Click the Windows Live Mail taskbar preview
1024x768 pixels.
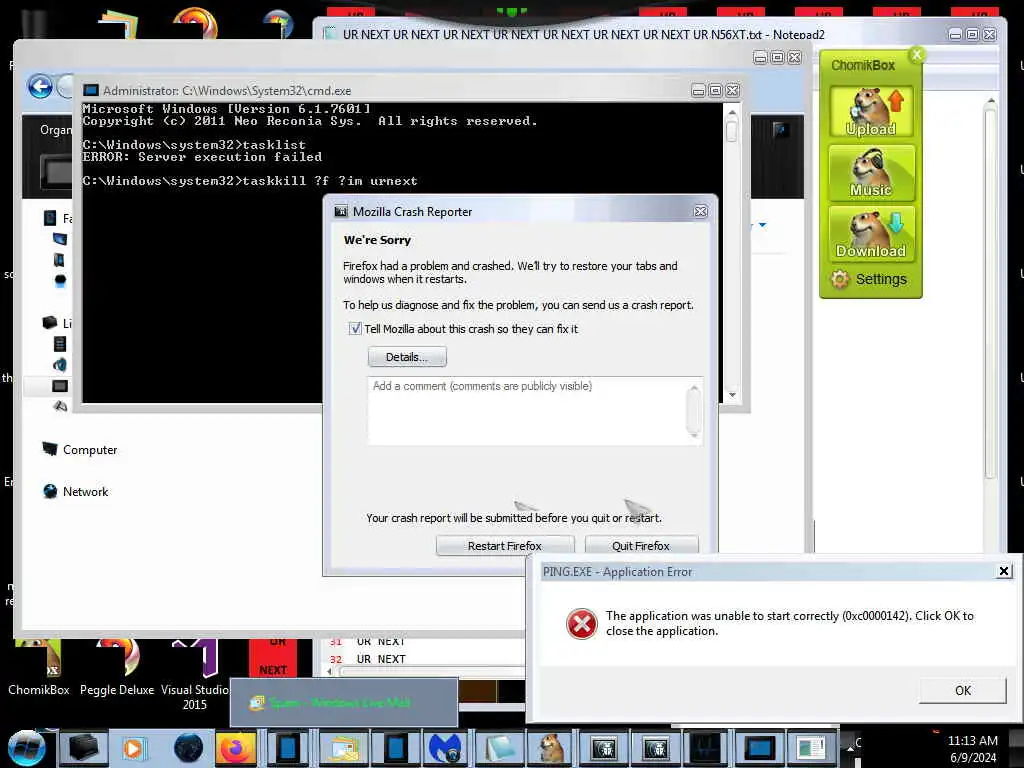344,702
